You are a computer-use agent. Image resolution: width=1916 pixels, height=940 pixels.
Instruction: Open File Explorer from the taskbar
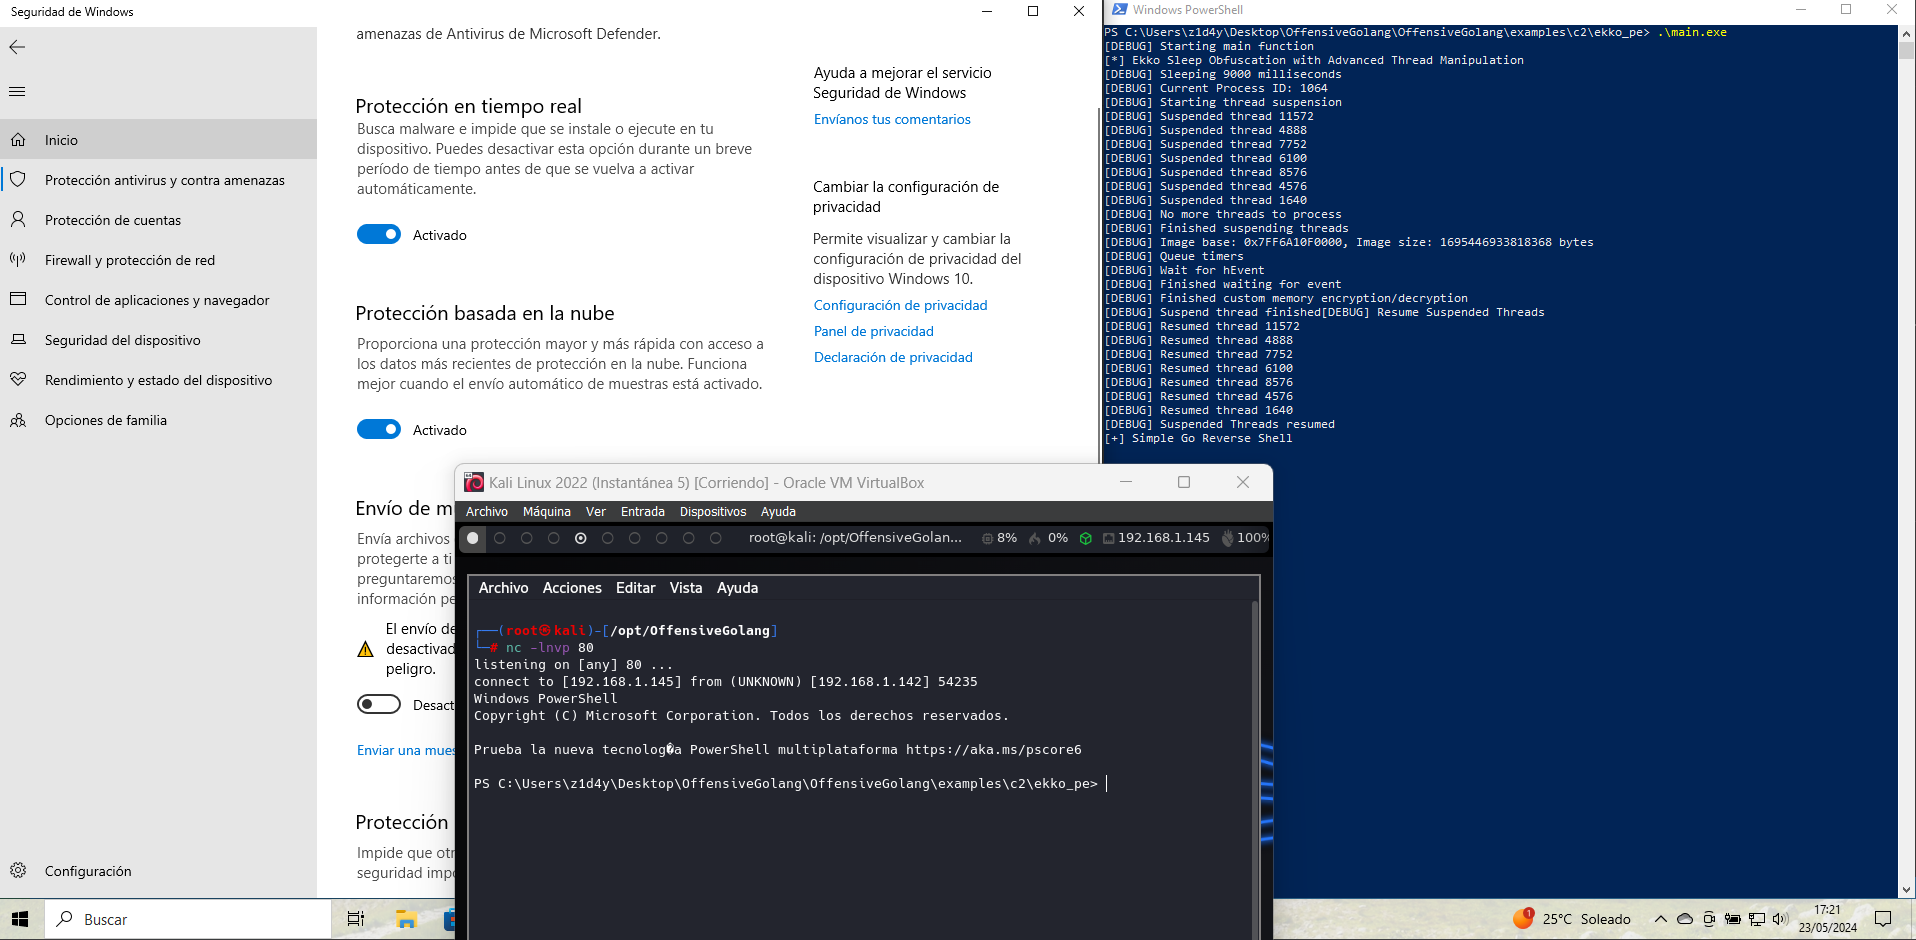(x=406, y=919)
